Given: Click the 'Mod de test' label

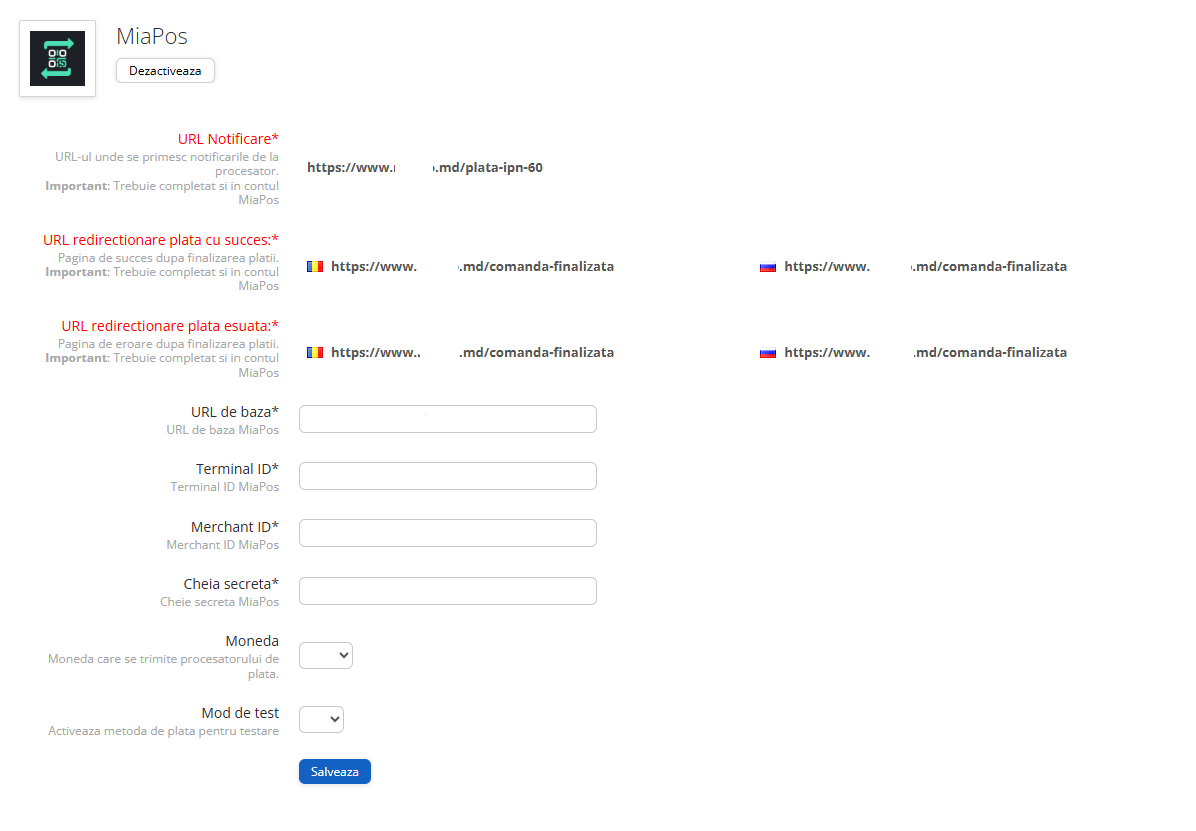Looking at the screenshot, I should [x=240, y=713].
